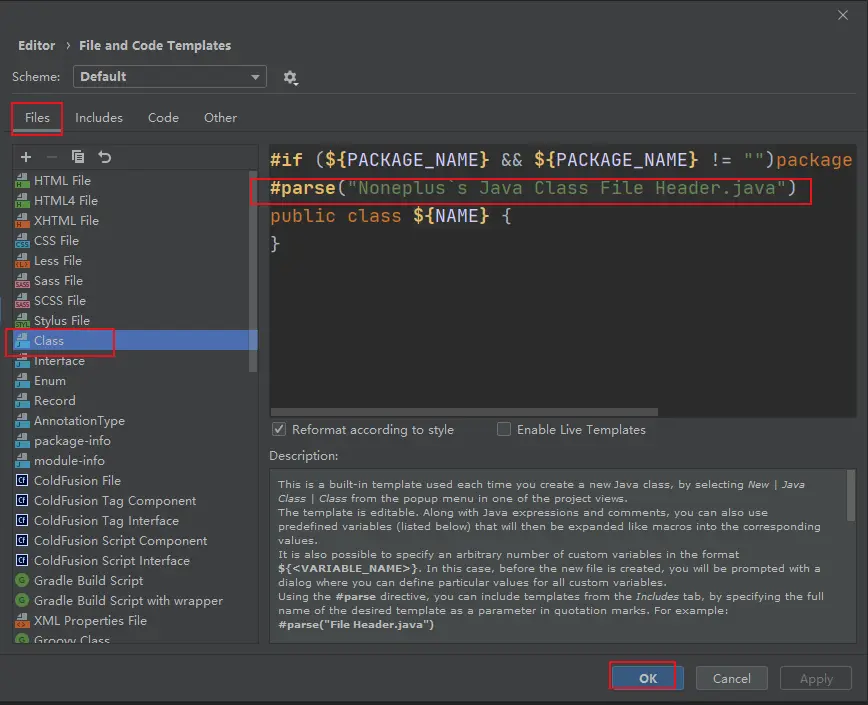The width and height of the screenshot is (868, 705).
Task: Click the Interface template icon
Action: [x=22, y=361]
